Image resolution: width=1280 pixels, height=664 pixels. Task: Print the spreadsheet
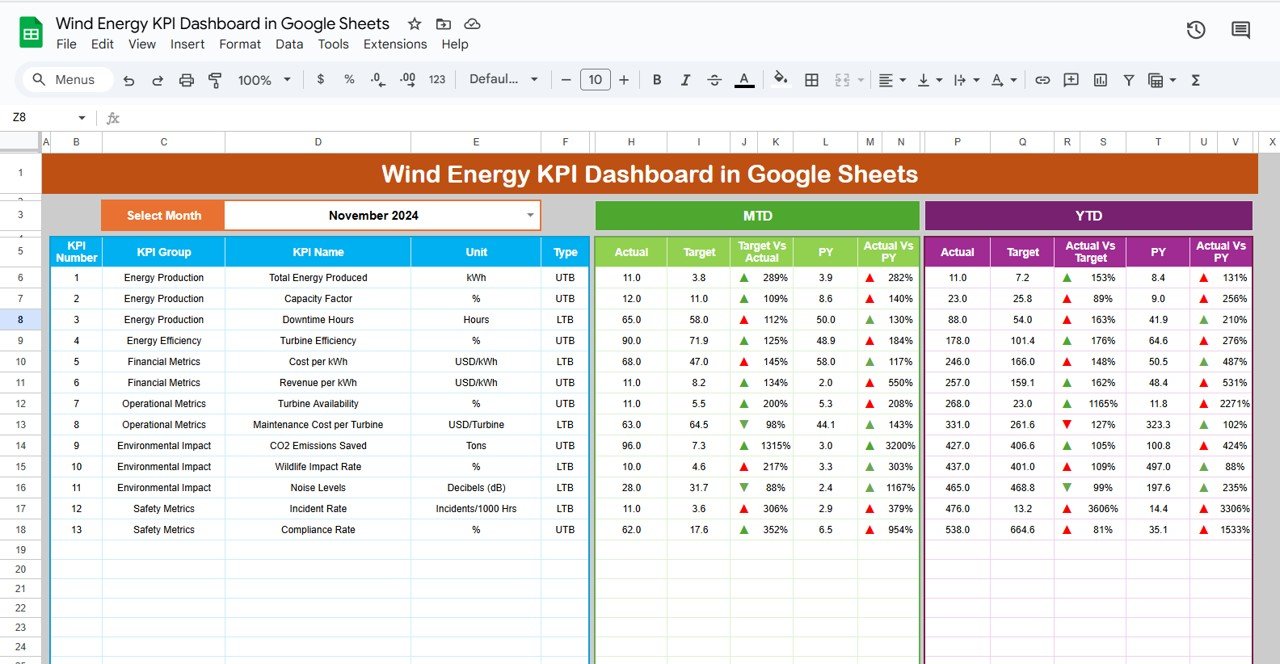(x=186, y=80)
